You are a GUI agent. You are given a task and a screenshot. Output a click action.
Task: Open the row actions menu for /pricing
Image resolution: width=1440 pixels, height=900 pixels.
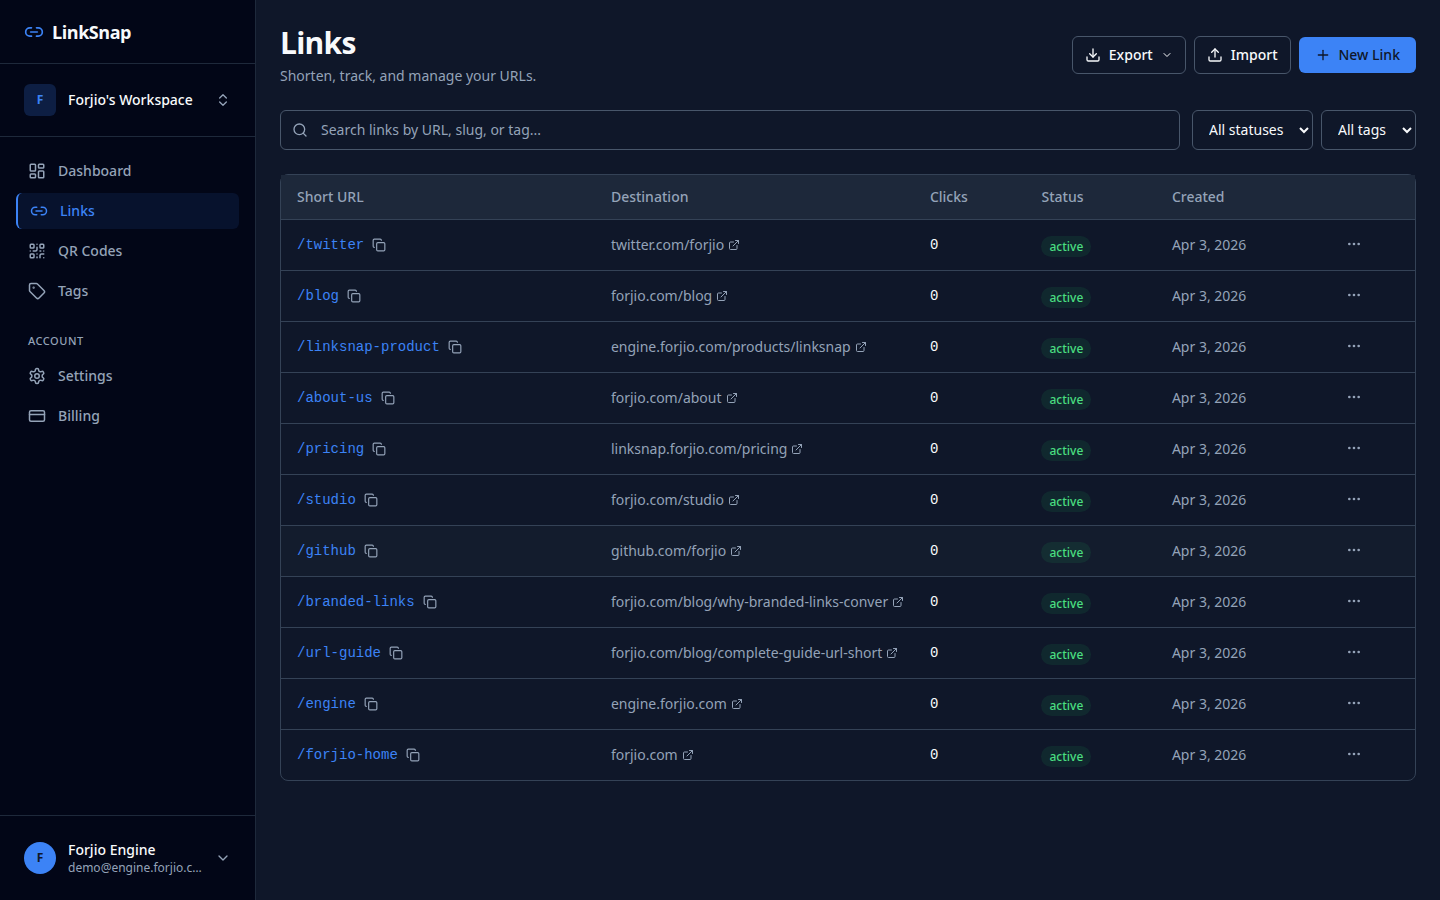point(1354,448)
